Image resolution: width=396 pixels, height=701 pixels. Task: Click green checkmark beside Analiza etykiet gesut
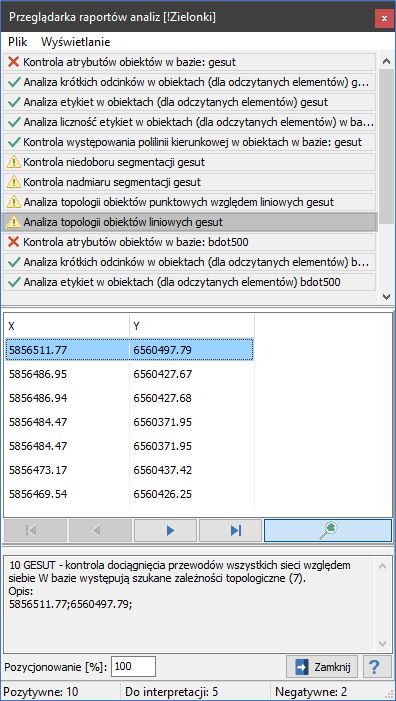coord(14,102)
